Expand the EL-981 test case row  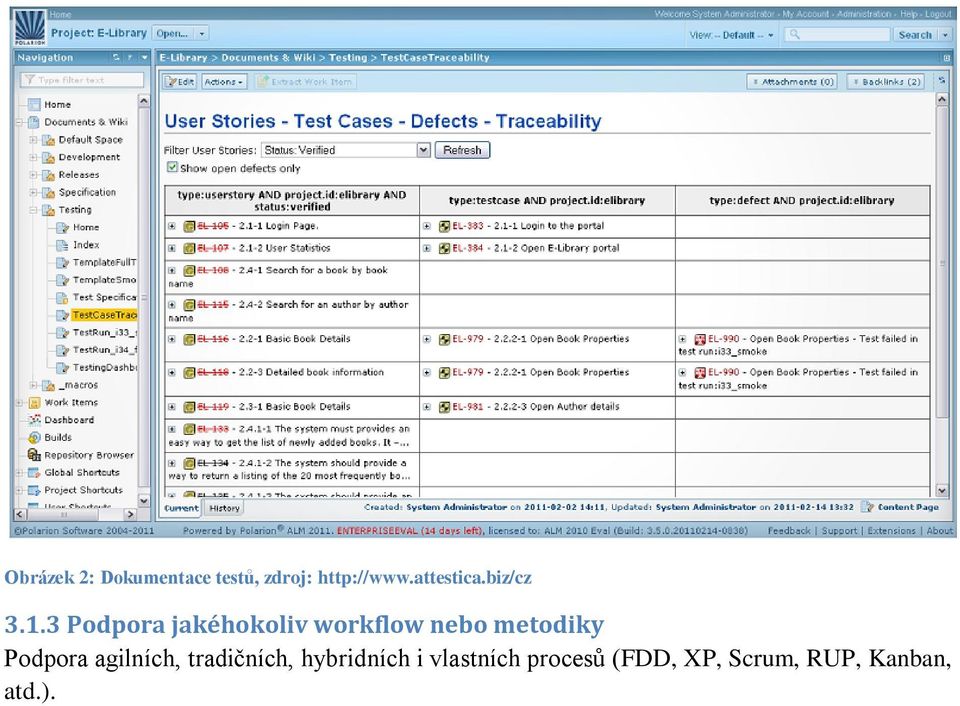point(427,407)
